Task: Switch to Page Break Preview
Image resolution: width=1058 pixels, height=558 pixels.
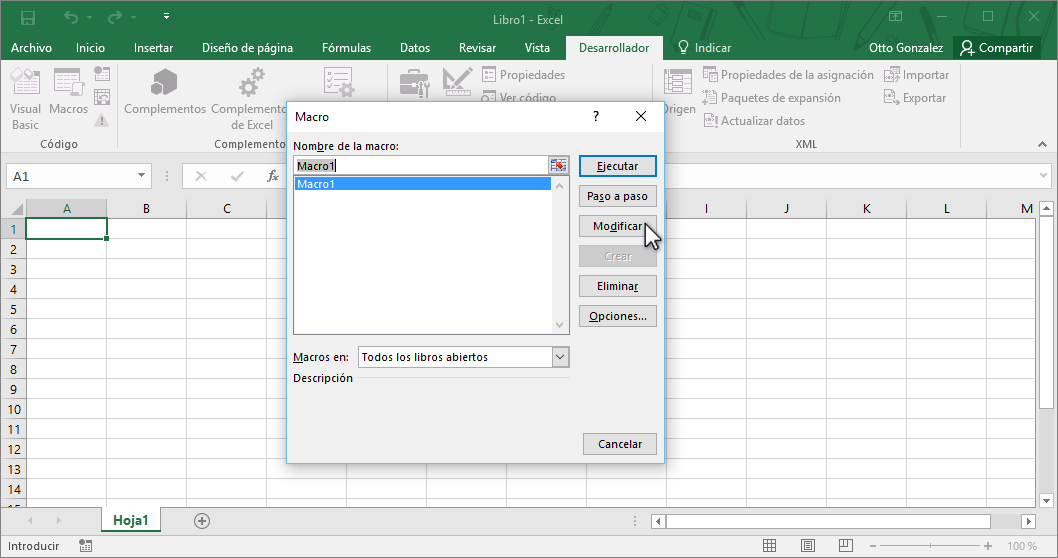Action: click(845, 546)
